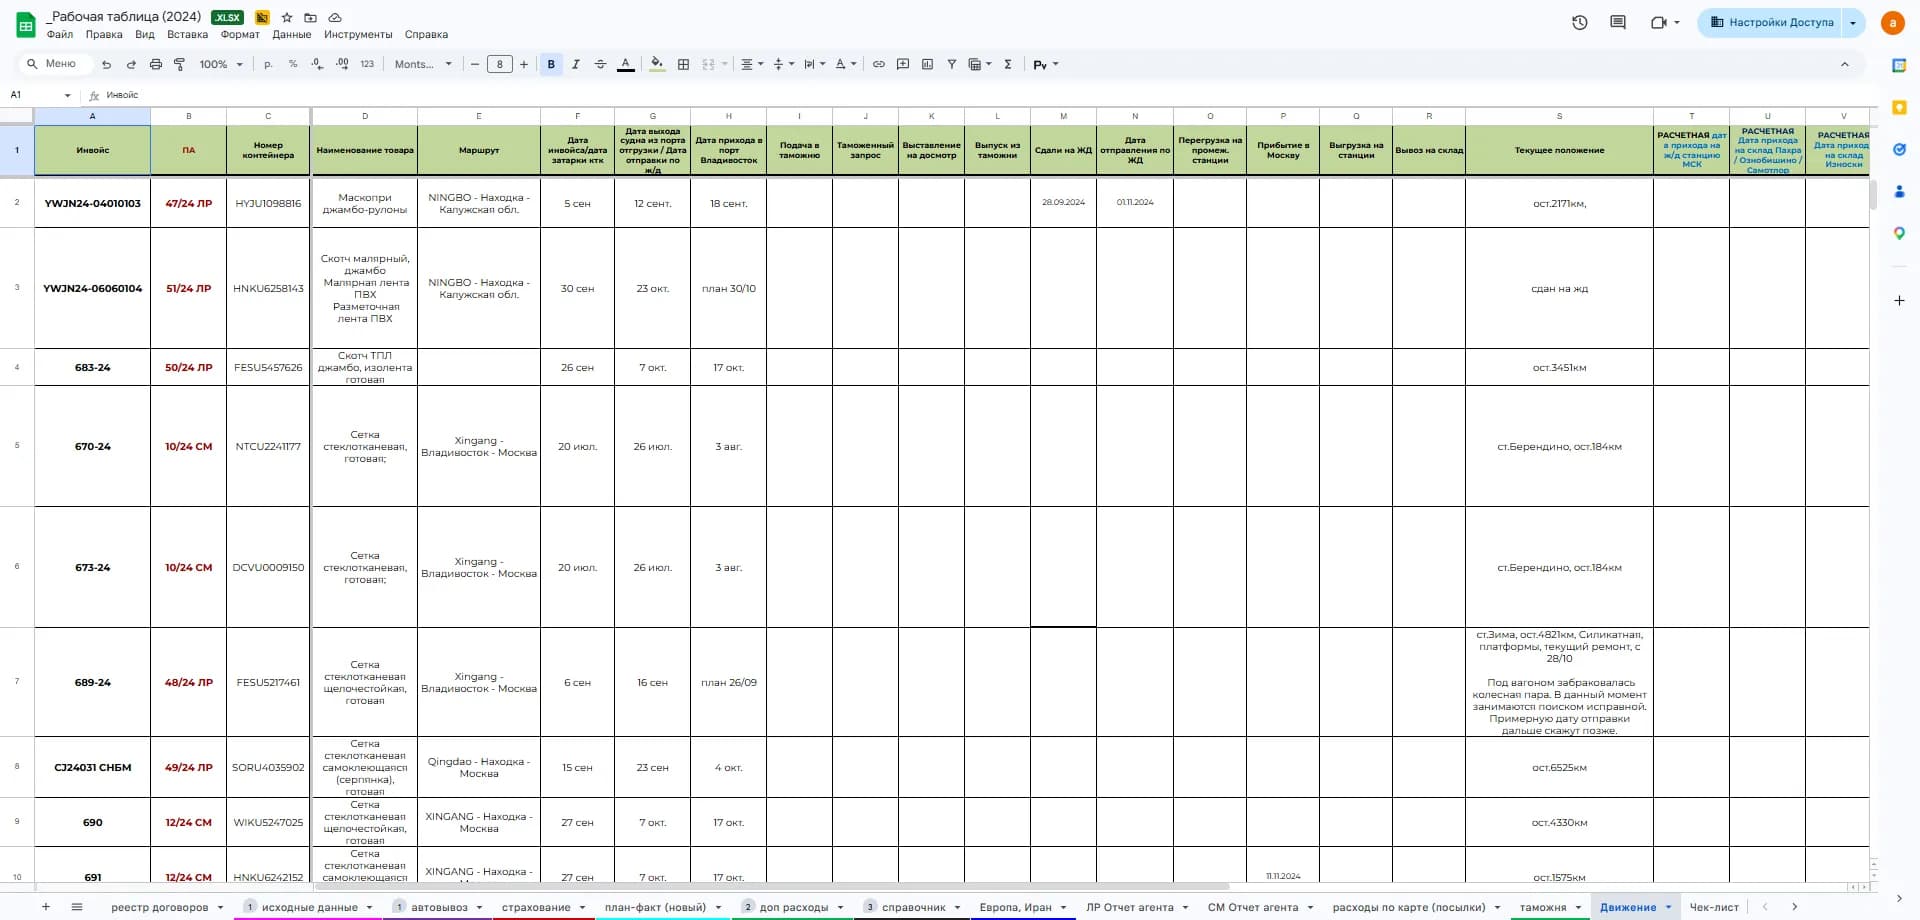Increase font size with plus
This screenshot has width=1920, height=920.
524,64
